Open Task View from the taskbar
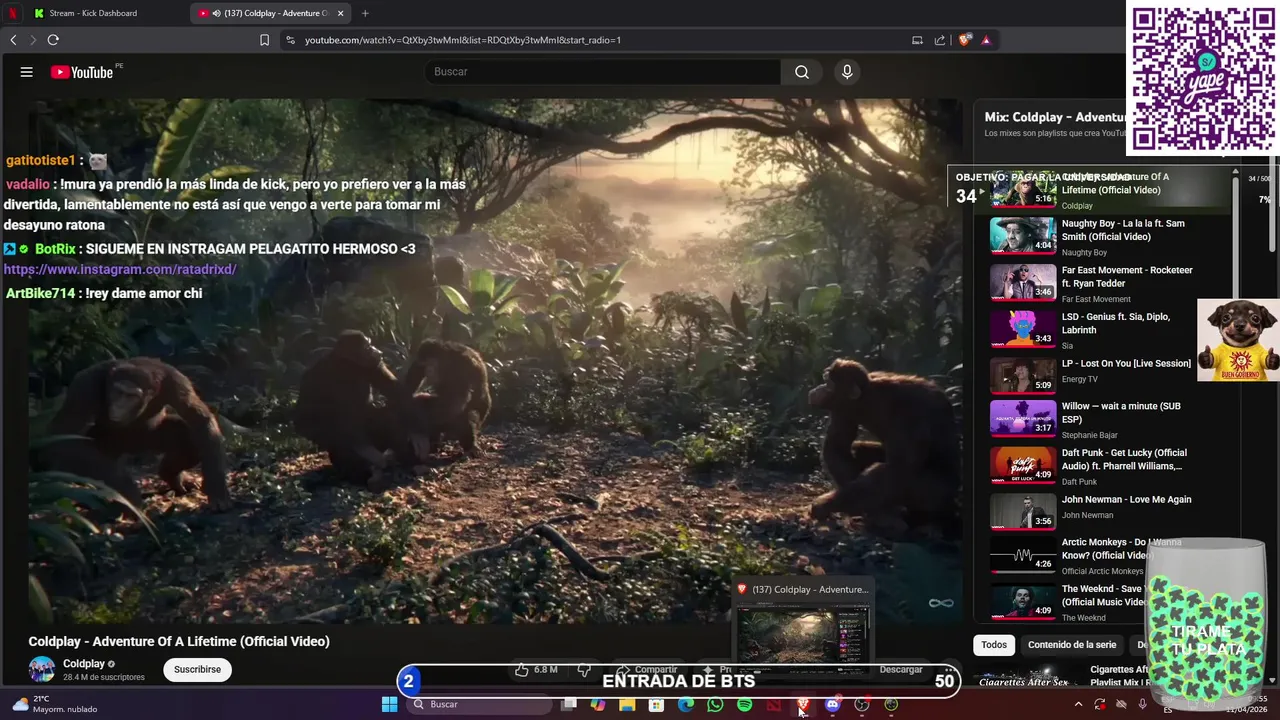1280x720 pixels. [569, 704]
